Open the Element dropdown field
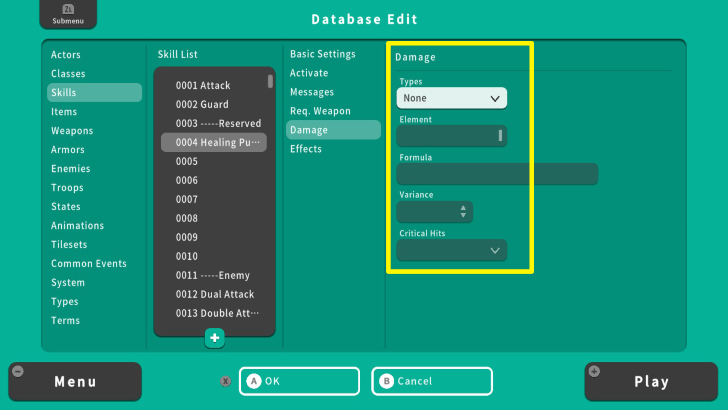Viewport: 728px width, 410px height. (452, 136)
